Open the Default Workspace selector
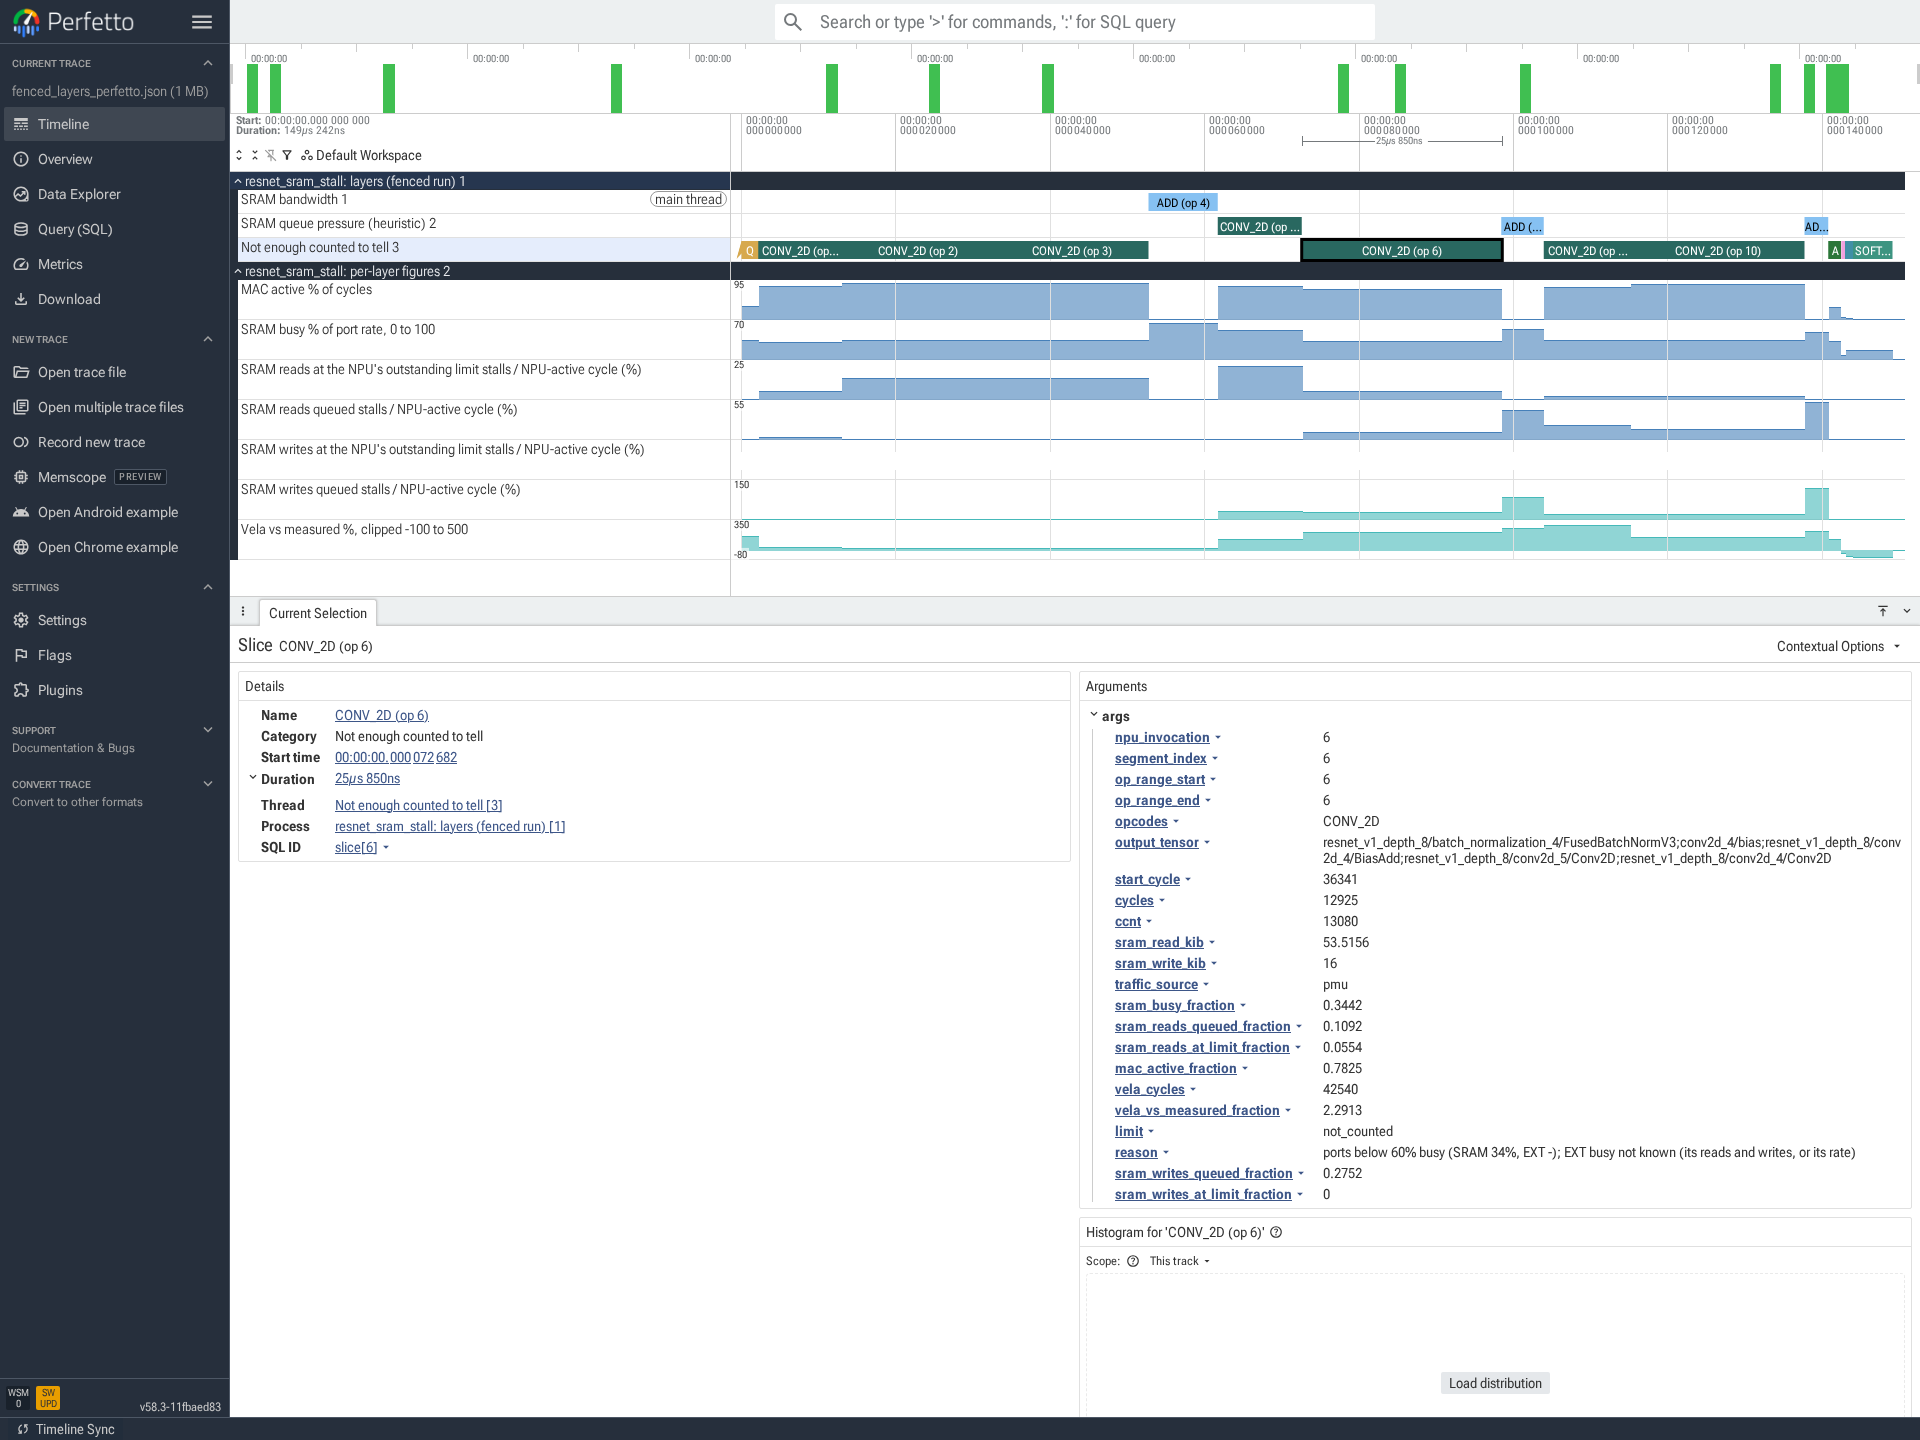The height and width of the screenshot is (1440, 1920). pos(362,155)
